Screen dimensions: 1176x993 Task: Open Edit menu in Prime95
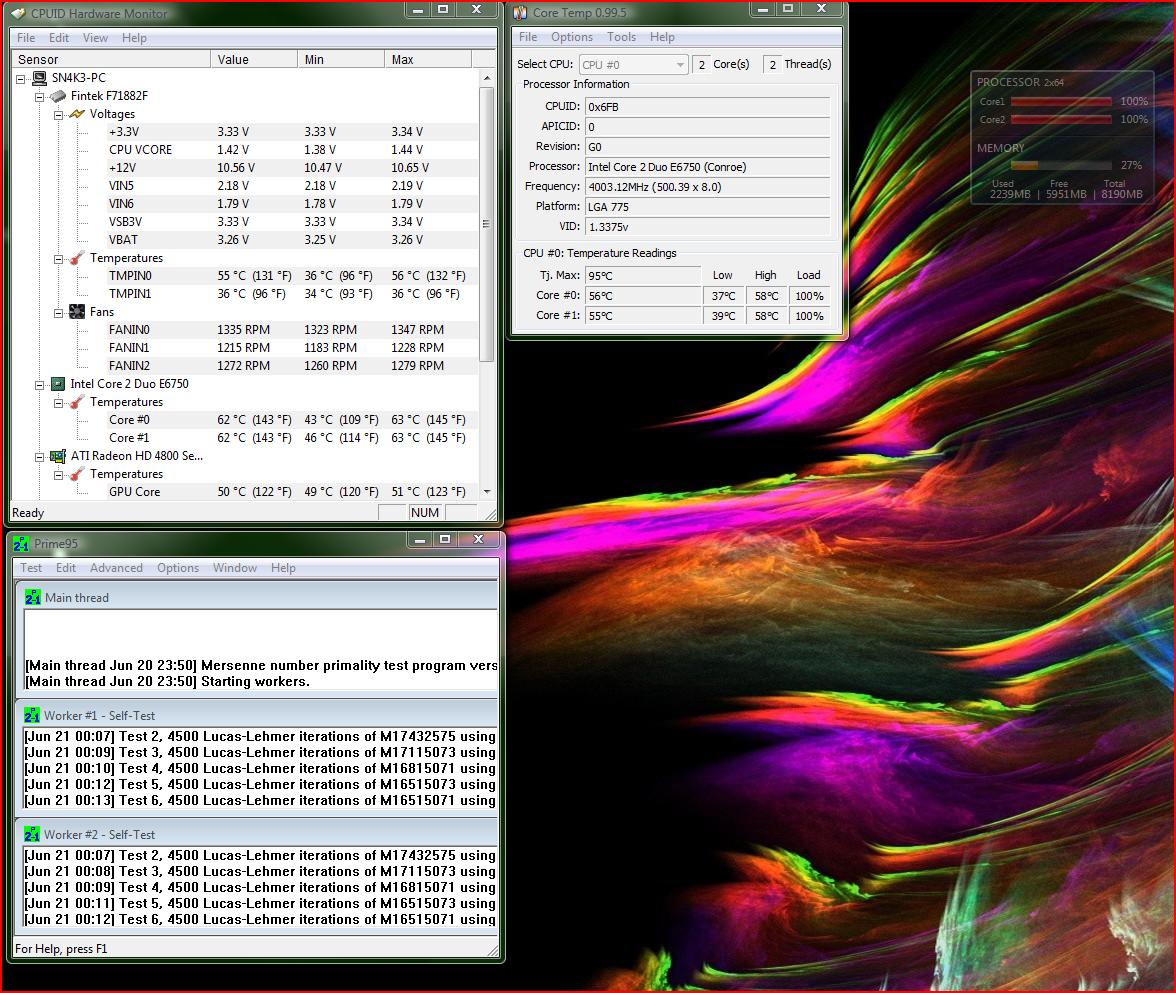point(66,568)
